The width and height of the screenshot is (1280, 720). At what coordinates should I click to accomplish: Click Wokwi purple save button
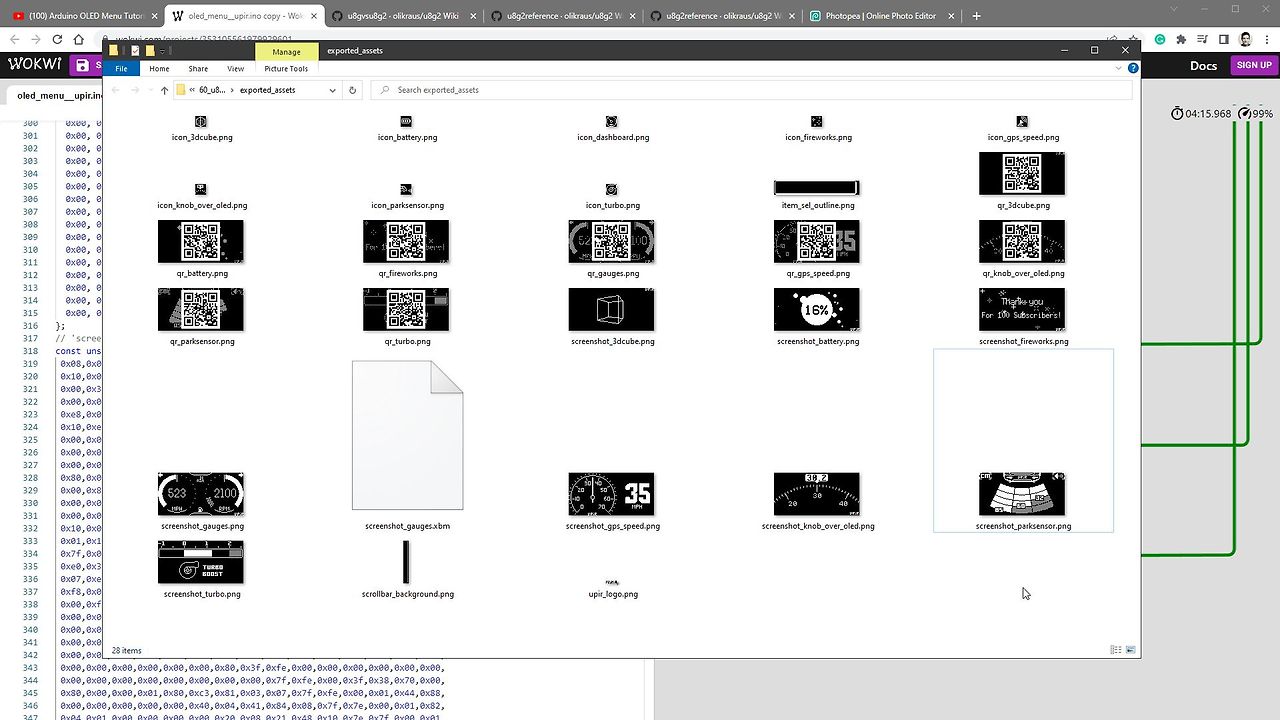84,65
